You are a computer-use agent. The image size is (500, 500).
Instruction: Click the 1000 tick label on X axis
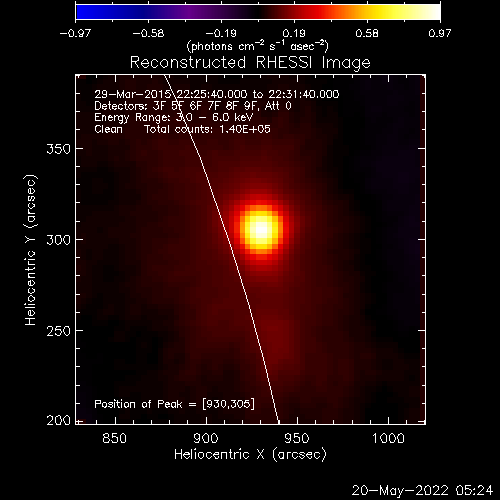tap(388, 438)
